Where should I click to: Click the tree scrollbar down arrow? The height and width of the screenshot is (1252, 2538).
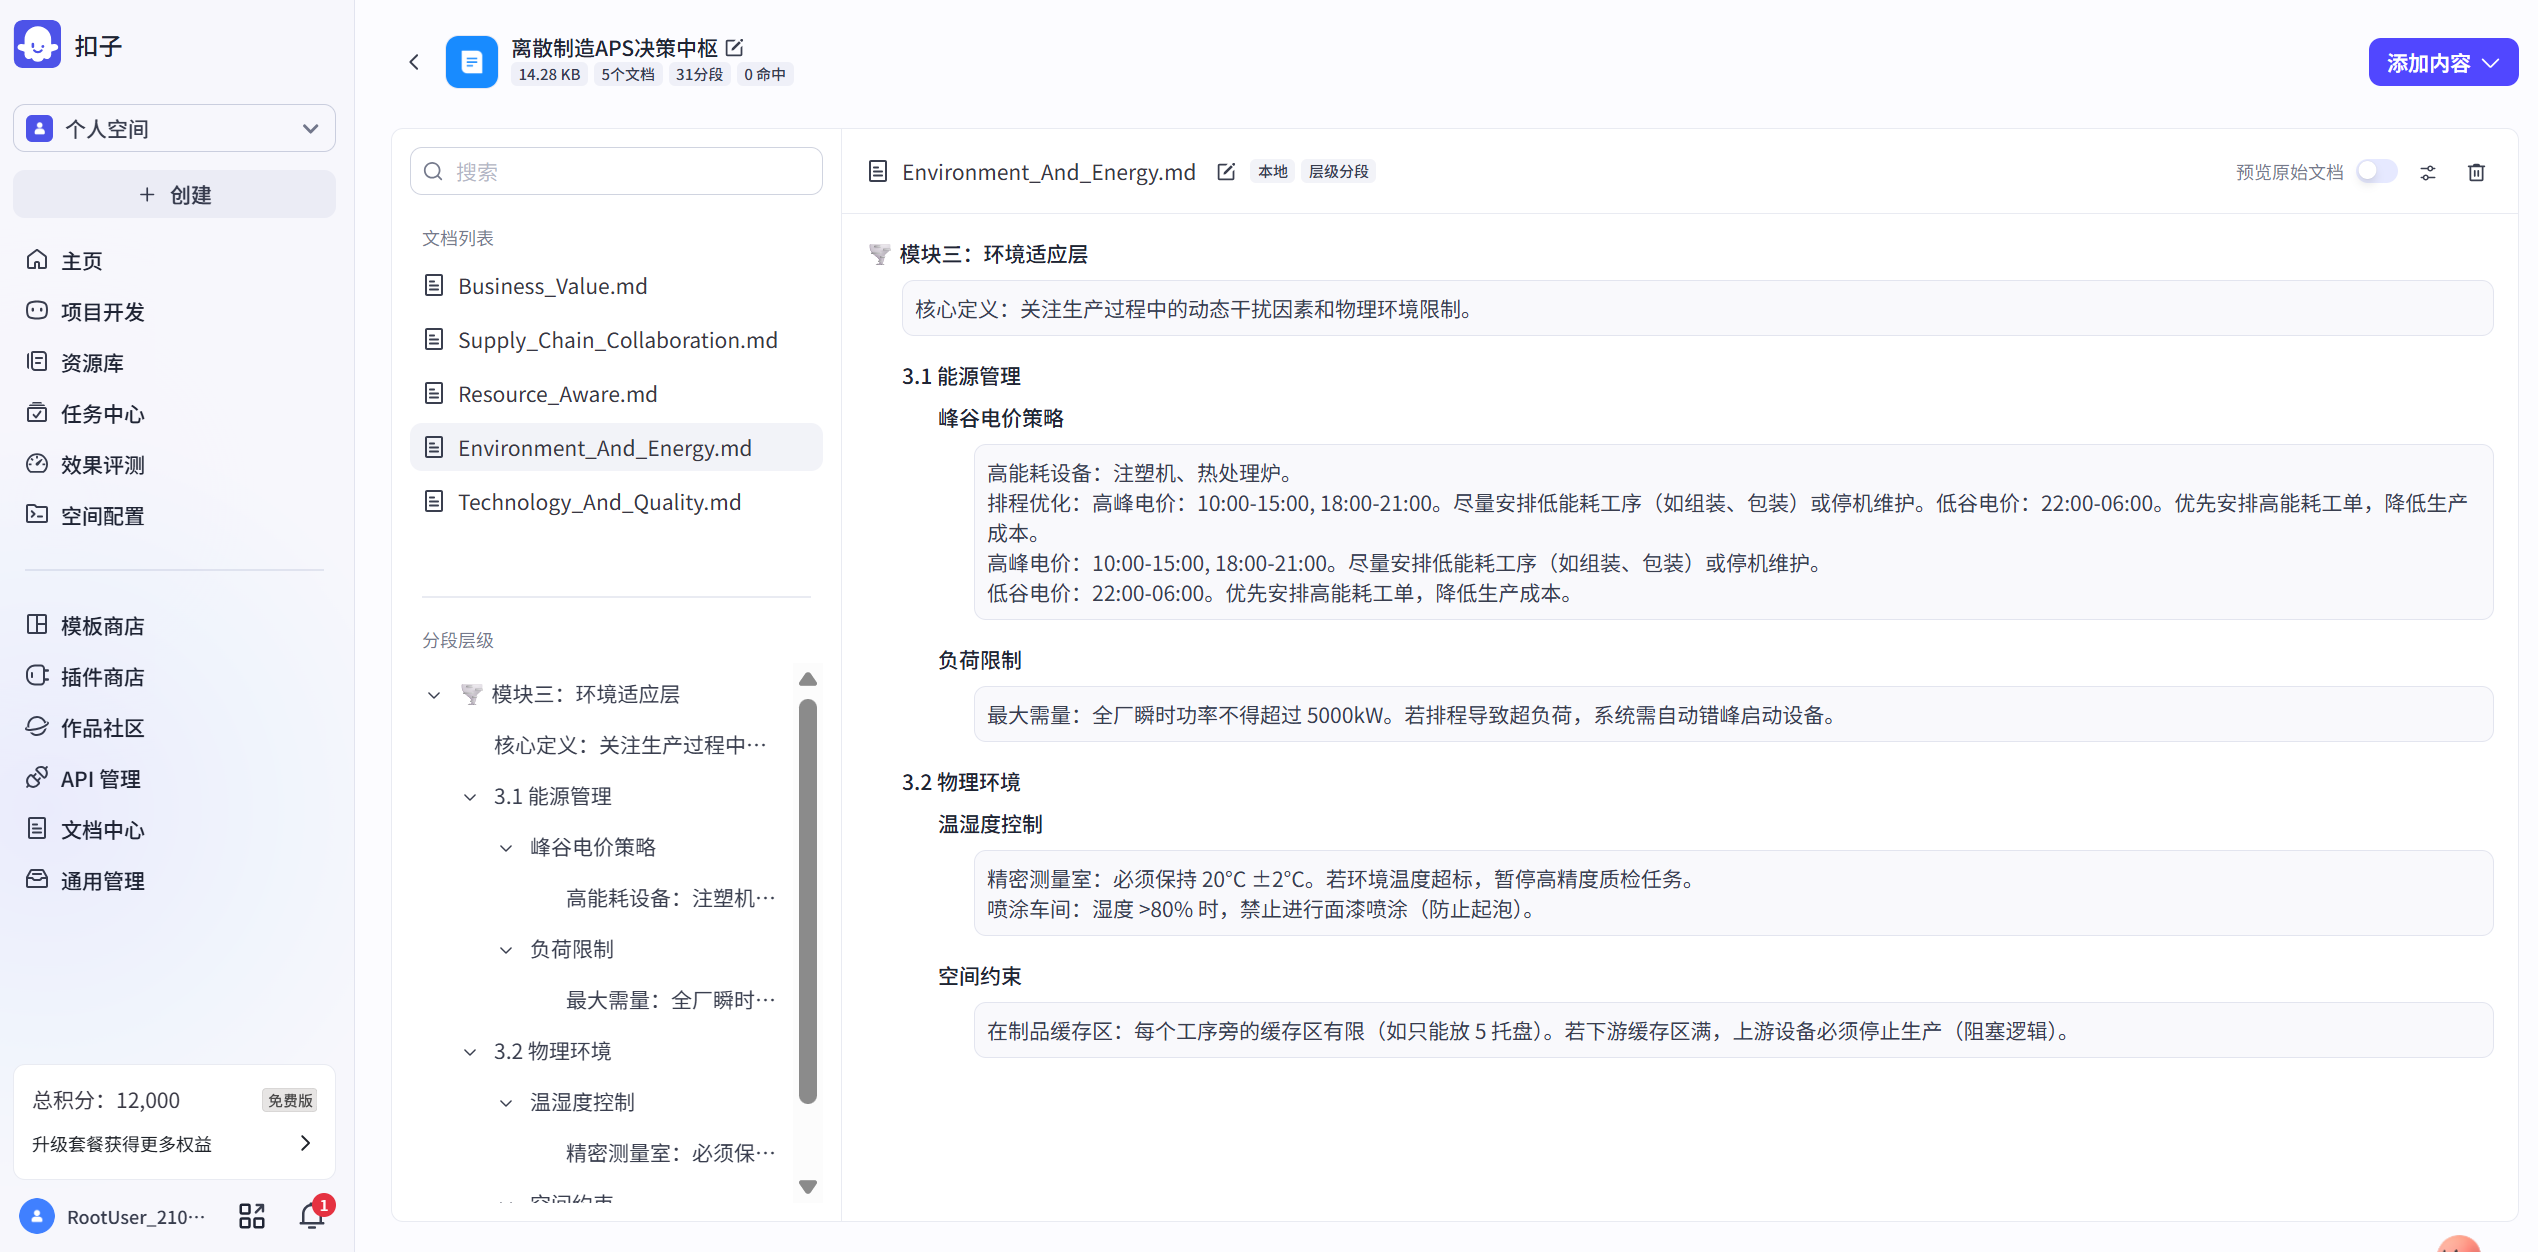808,1187
